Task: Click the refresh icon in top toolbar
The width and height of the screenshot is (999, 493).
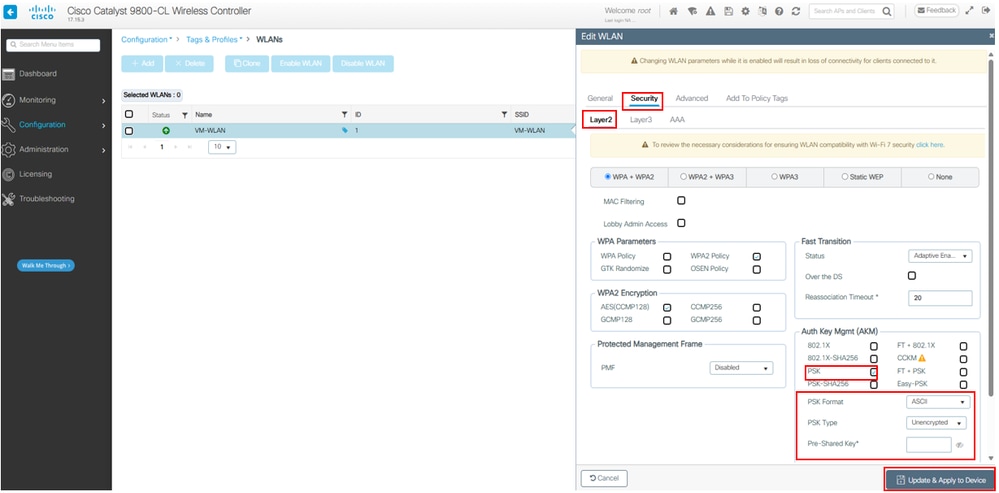Action: 796,11
